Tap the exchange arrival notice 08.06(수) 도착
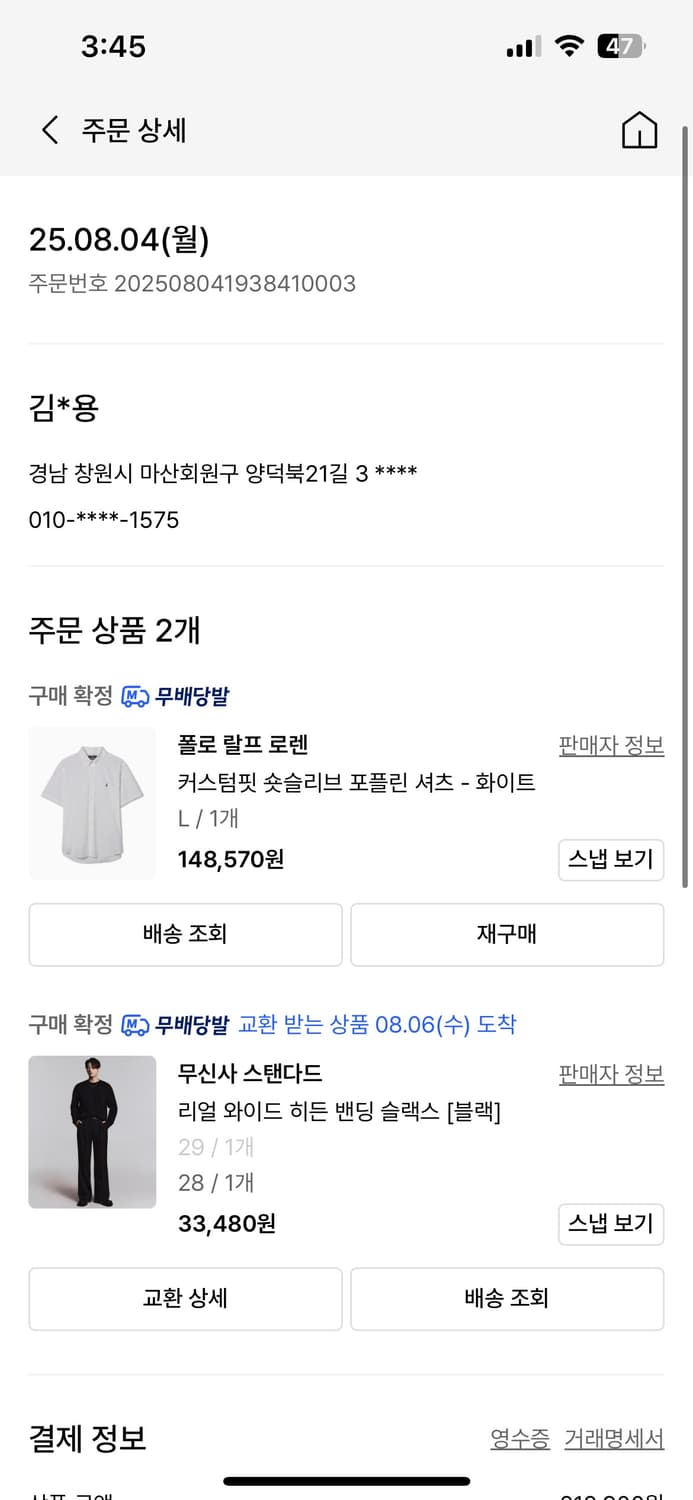The image size is (693, 1500). (377, 1025)
